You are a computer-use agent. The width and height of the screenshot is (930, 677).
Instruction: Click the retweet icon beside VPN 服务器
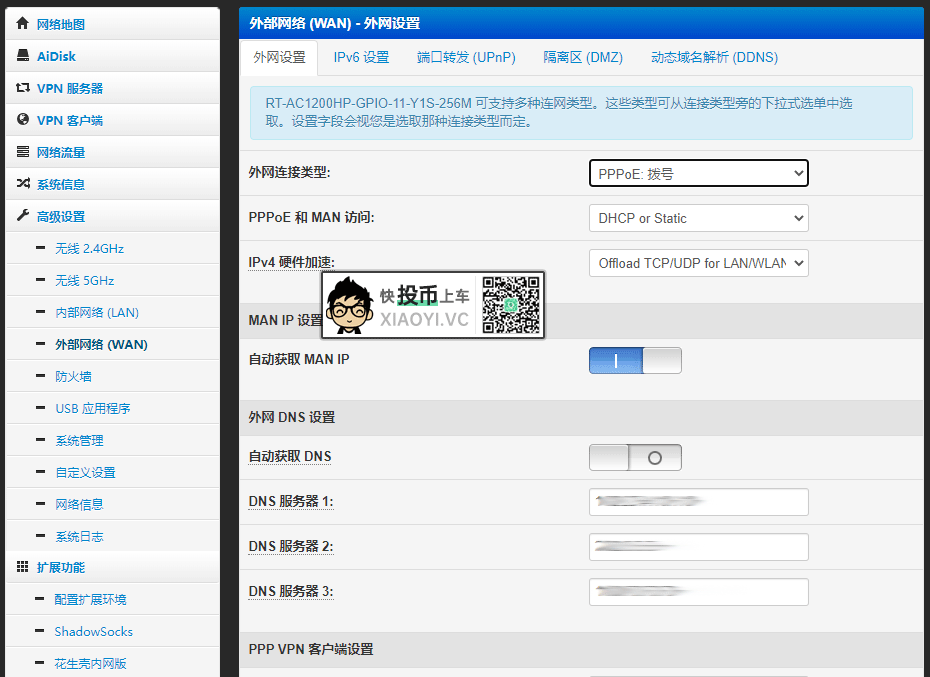tap(23, 87)
